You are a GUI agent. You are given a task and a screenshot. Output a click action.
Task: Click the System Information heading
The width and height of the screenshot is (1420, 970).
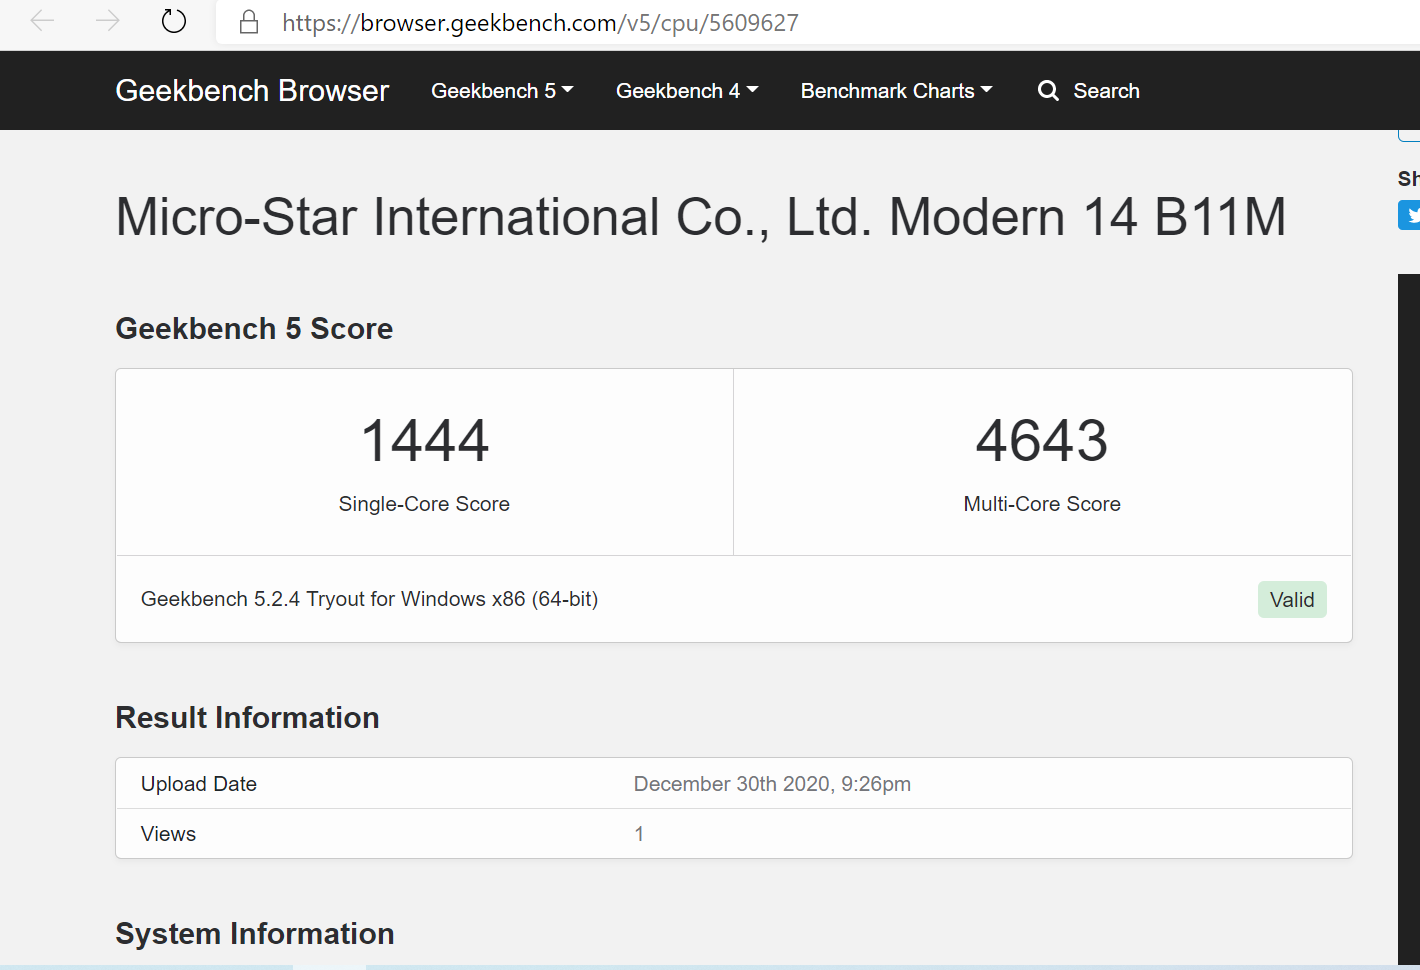point(255,934)
